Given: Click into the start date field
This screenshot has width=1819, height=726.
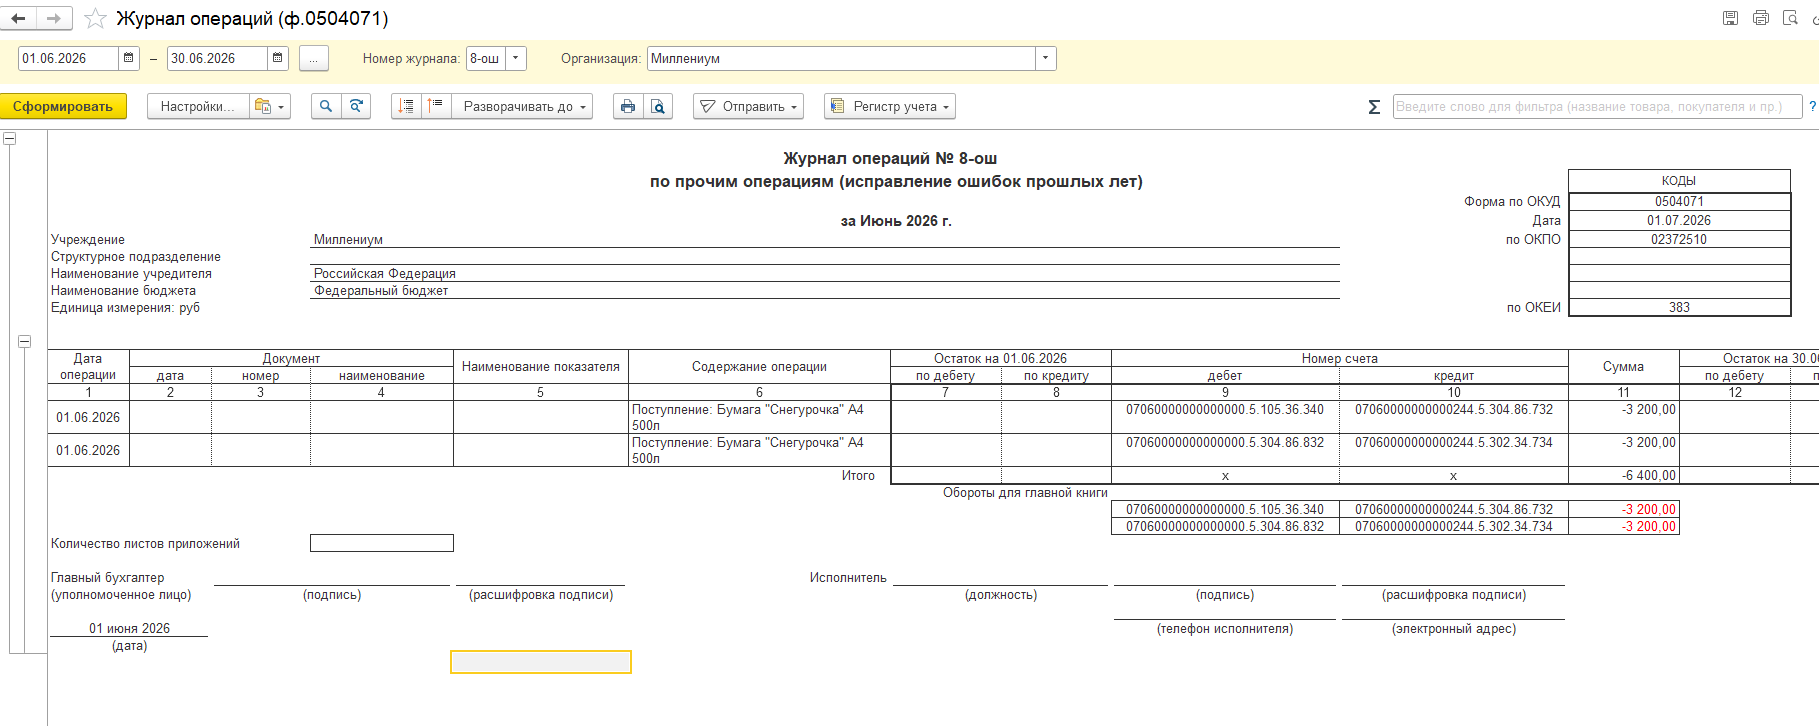Looking at the screenshot, I should [x=69, y=58].
